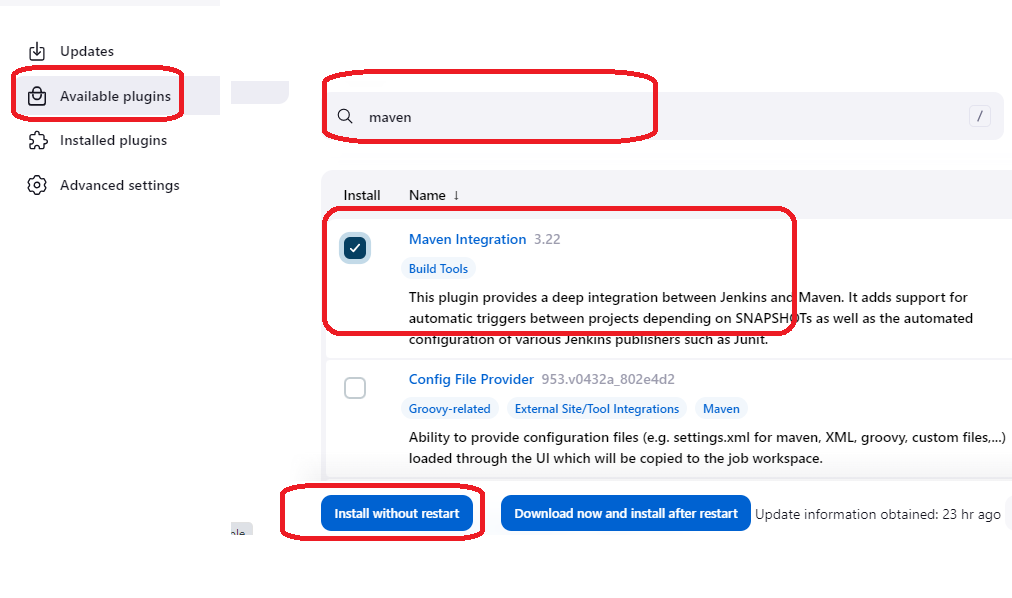This screenshot has height=598, width=1012.
Task: Open the Maven Integration plugin link
Action: tap(467, 239)
